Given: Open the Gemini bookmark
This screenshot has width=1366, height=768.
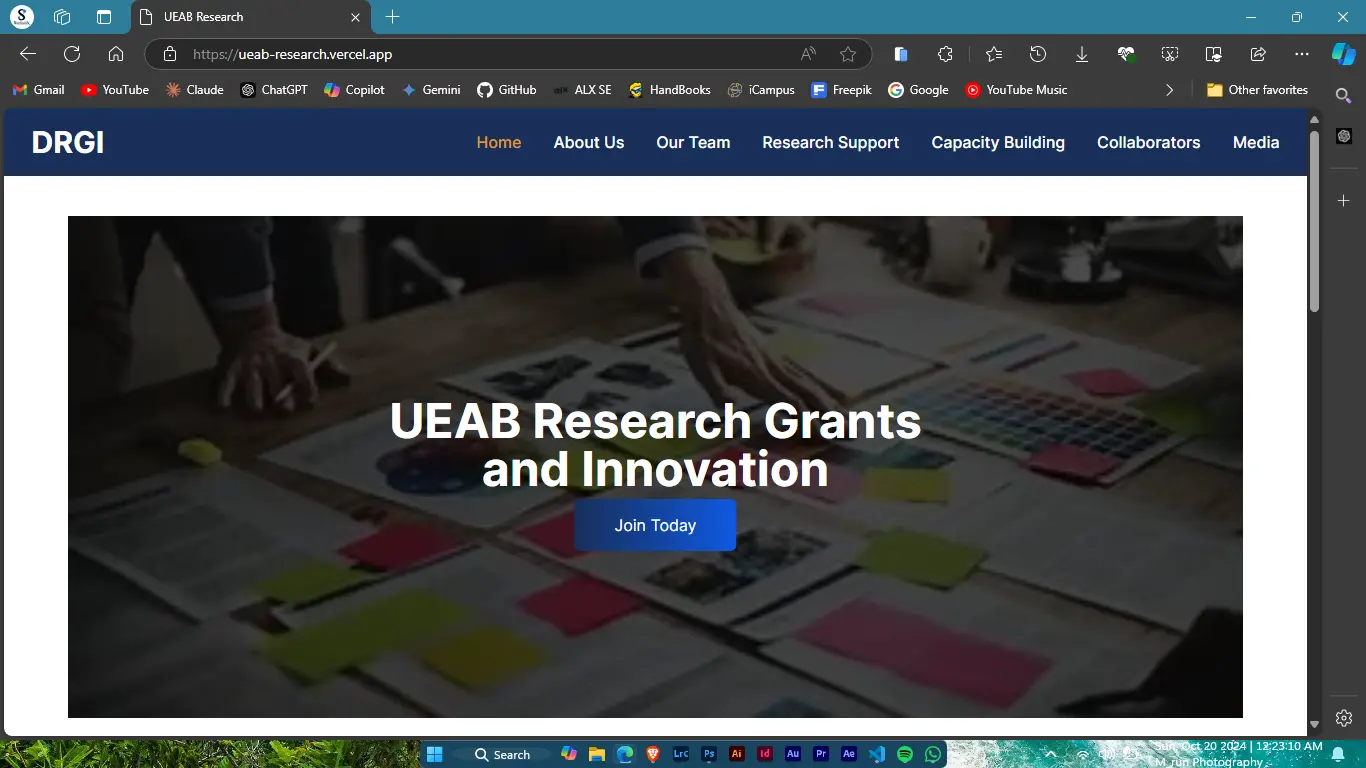Looking at the screenshot, I should 431,90.
